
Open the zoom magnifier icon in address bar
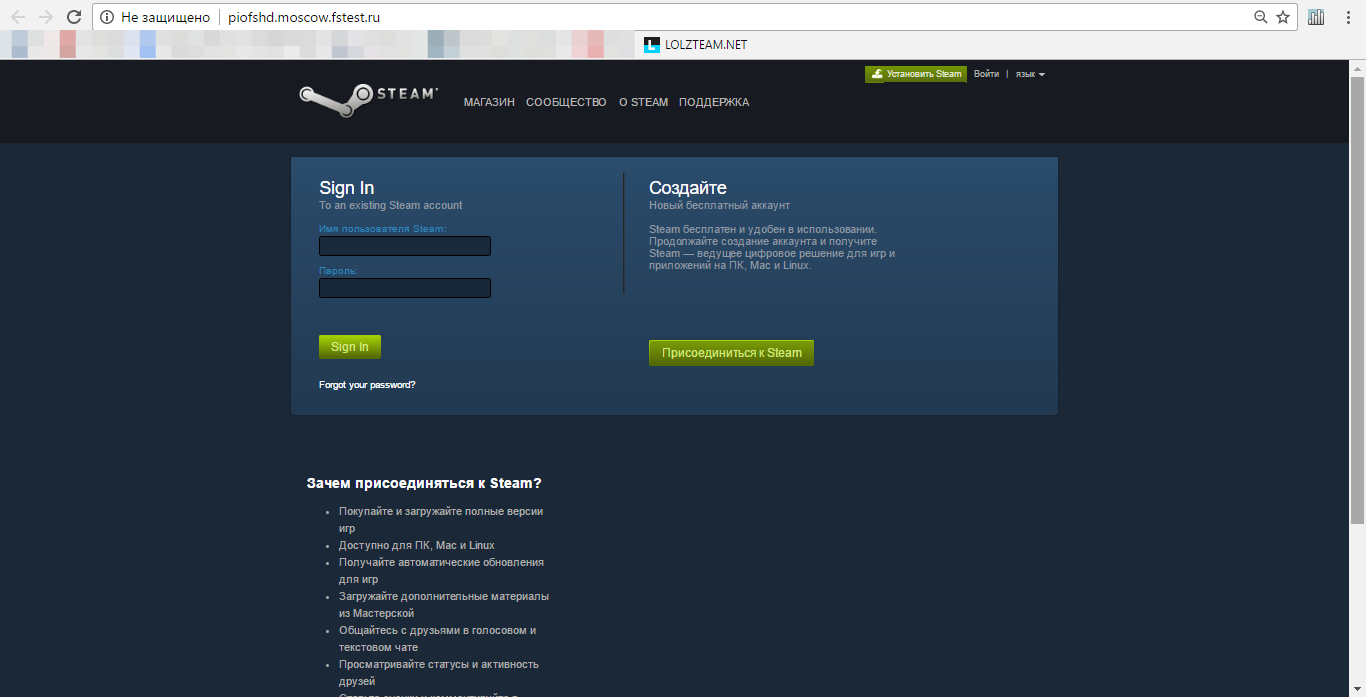pos(1261,17)
